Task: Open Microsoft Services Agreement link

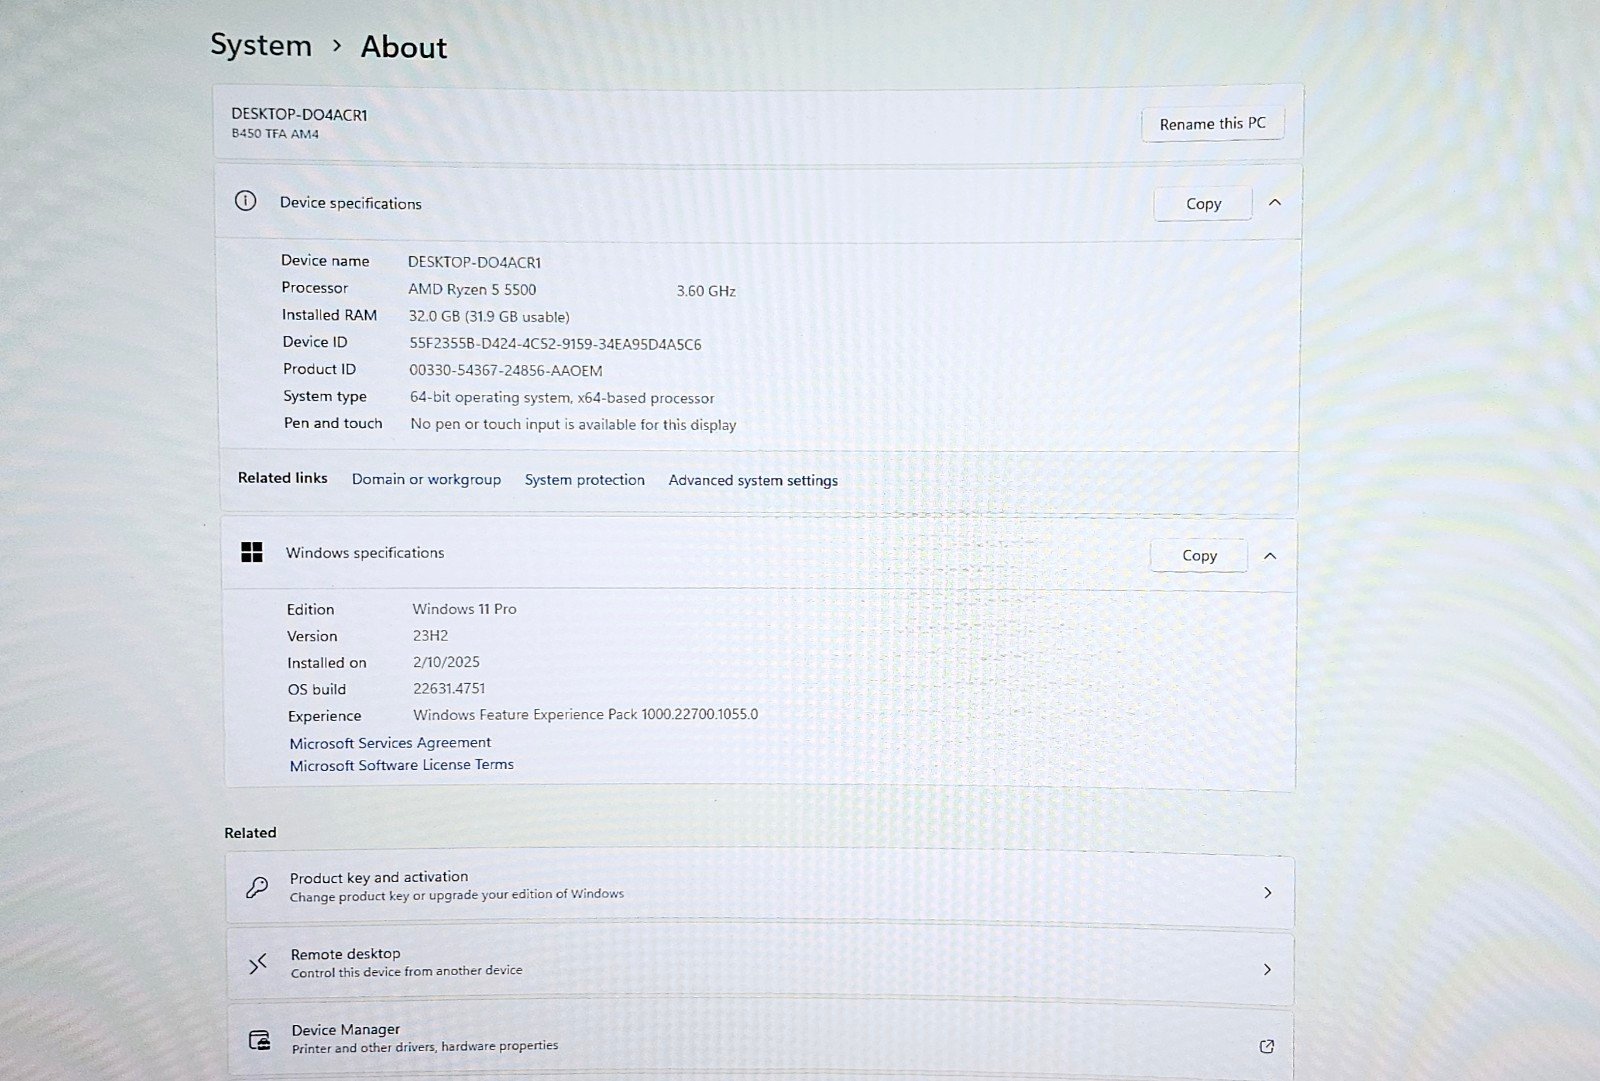Action: [x=390, y=743]
